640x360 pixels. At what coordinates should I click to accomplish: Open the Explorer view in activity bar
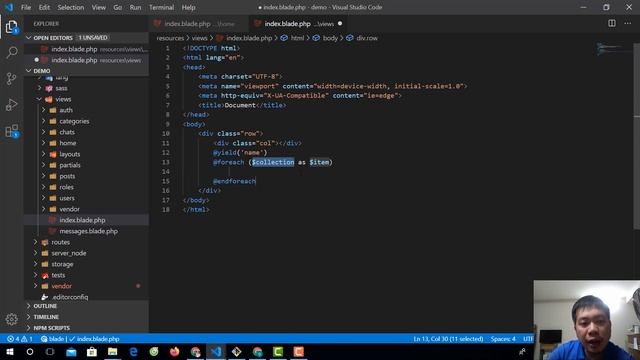click(11, 27)
